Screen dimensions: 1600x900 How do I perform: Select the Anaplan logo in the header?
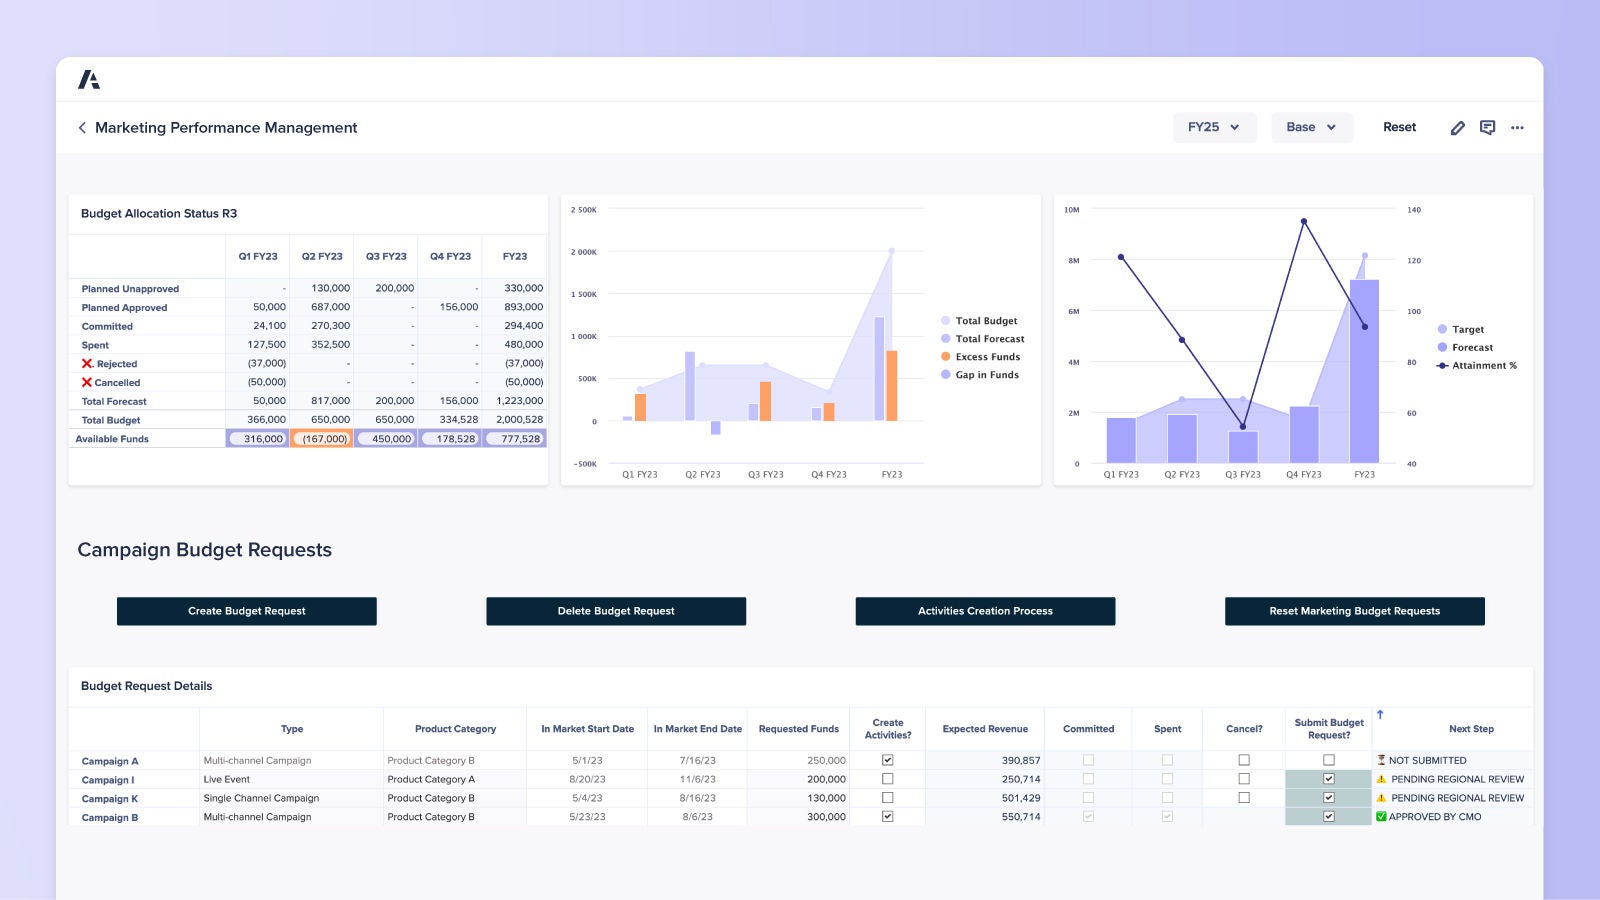click(x=90, y=77)
